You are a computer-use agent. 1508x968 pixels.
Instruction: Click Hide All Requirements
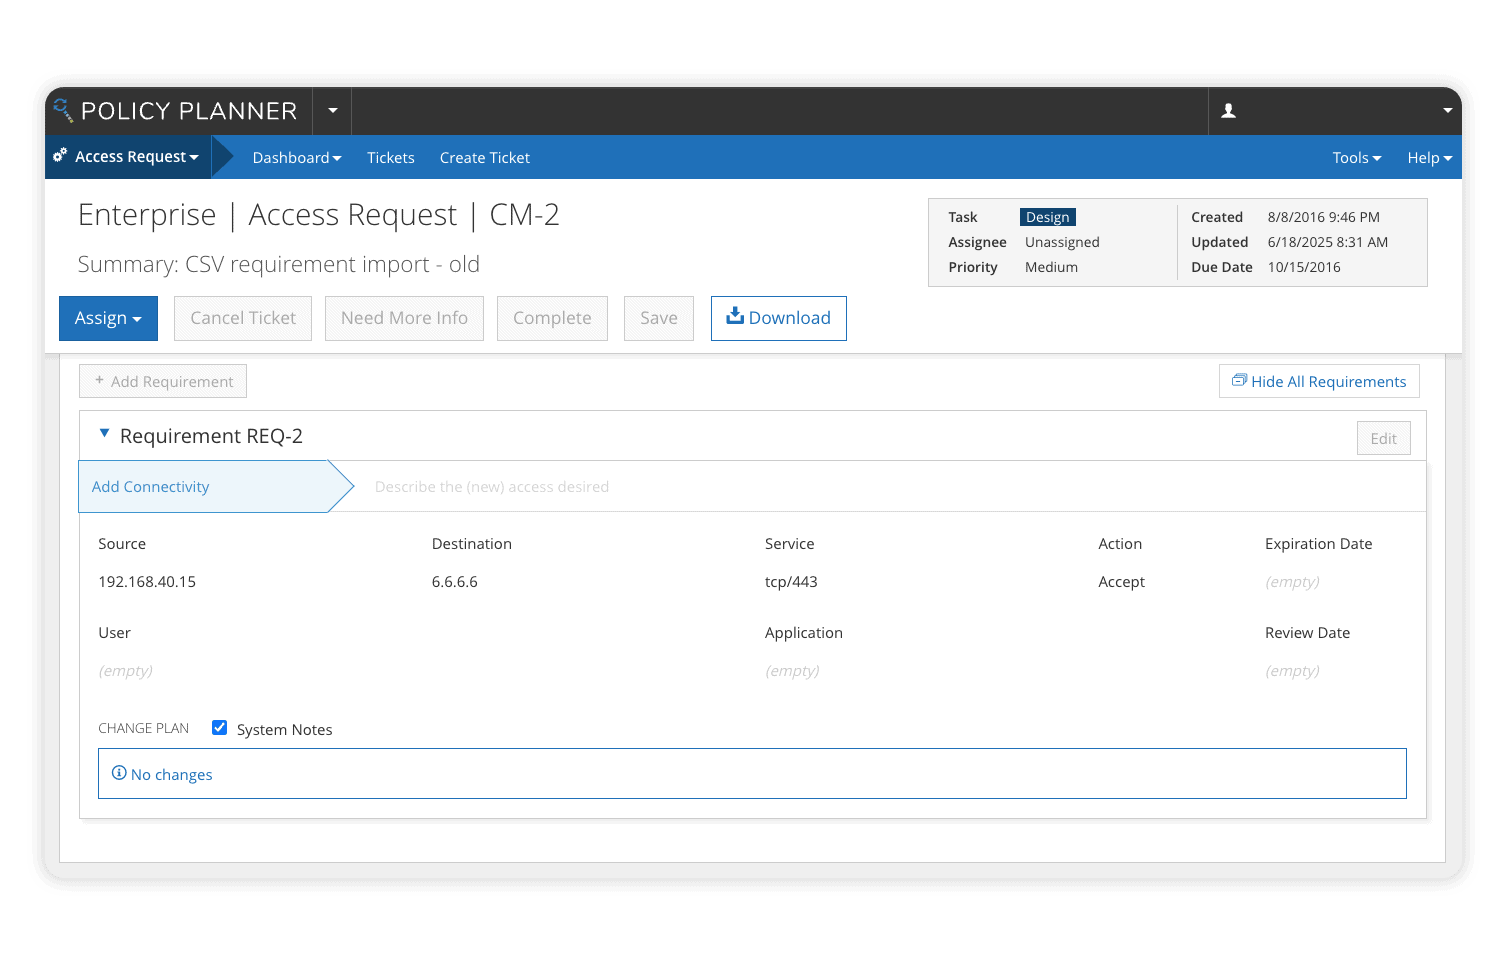coord(1319,381)
